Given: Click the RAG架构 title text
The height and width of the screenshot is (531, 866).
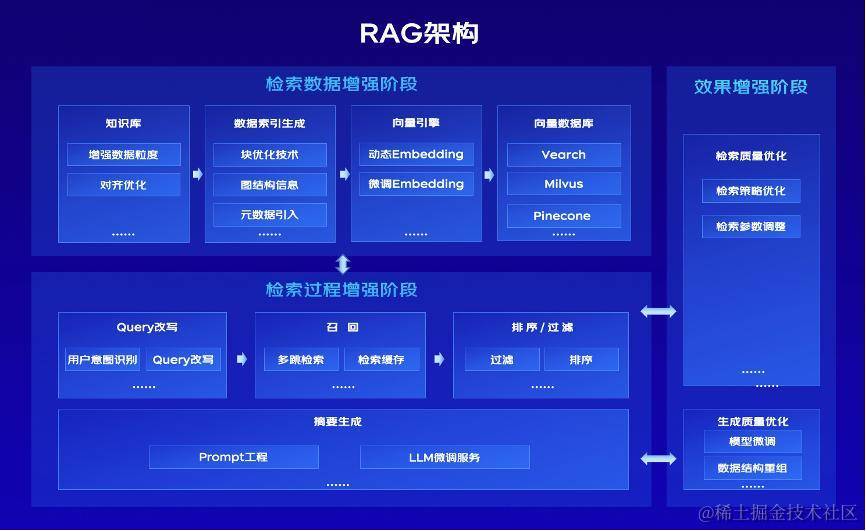Looking at the screenshot, I should [419, 33].
